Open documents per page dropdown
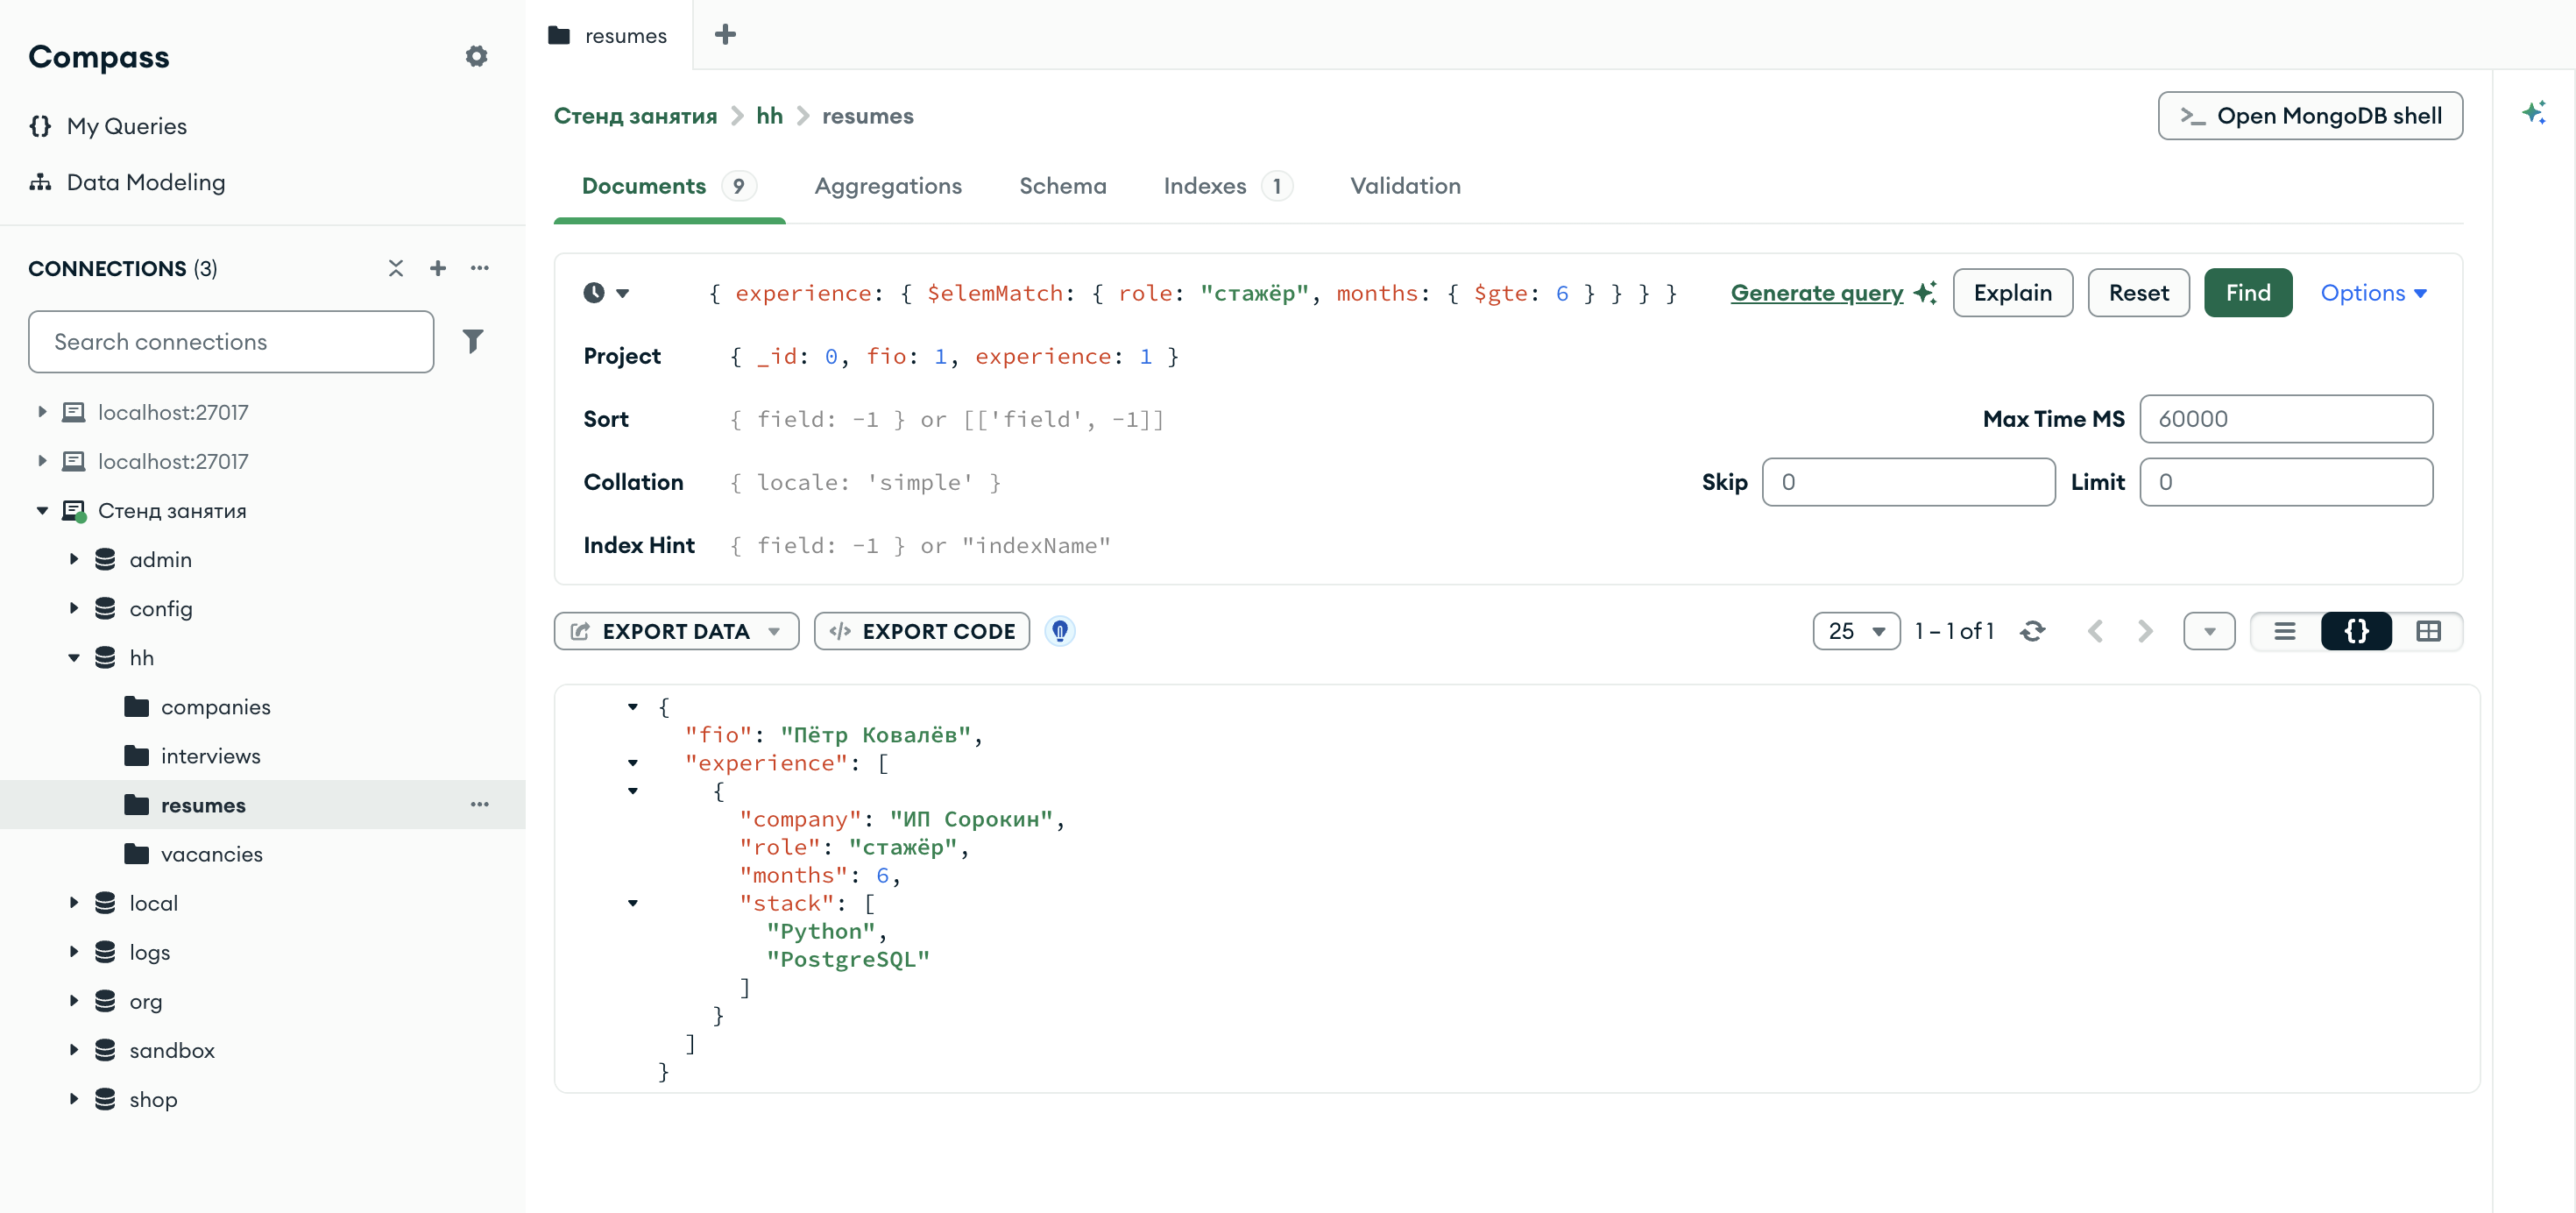This screenshot has height=1213, width=2576. pyautogui.click(x=1856, y=631)
